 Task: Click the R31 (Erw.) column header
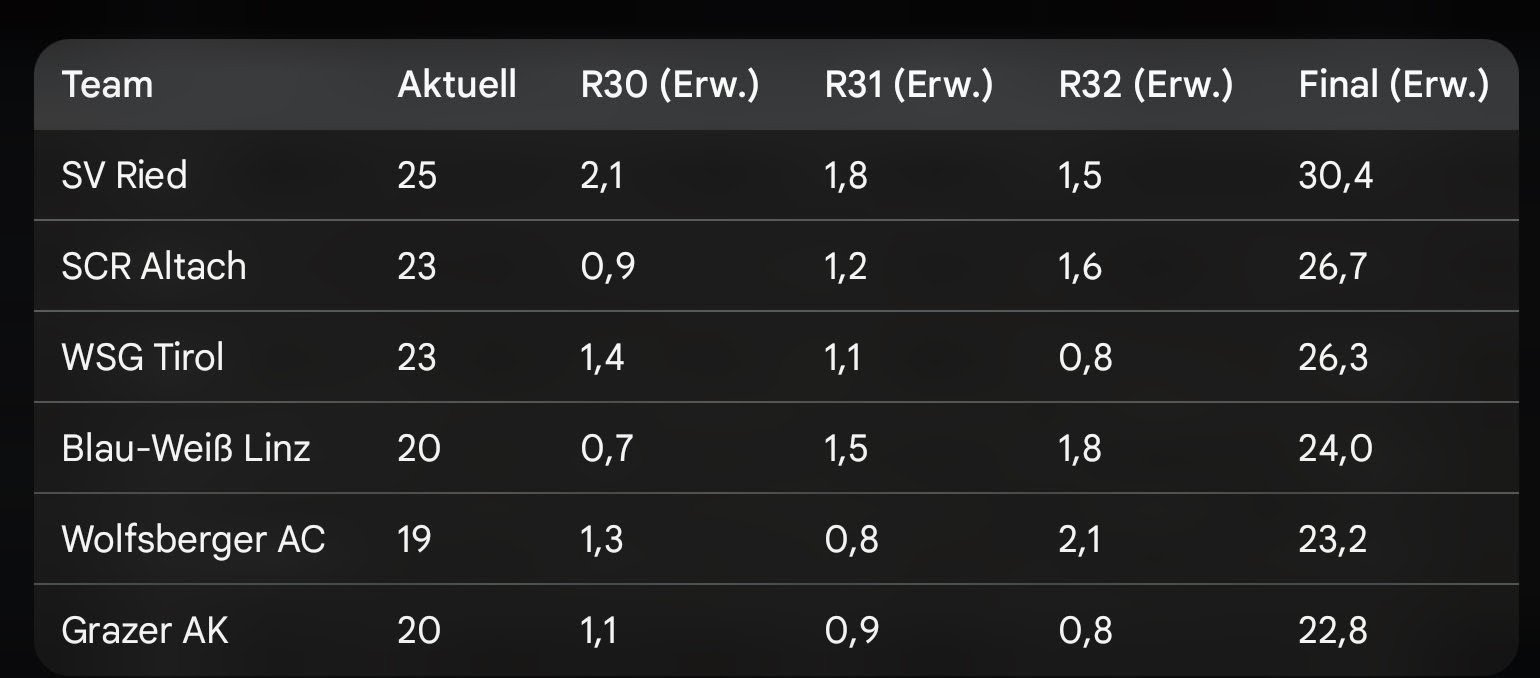coord(908,85)
